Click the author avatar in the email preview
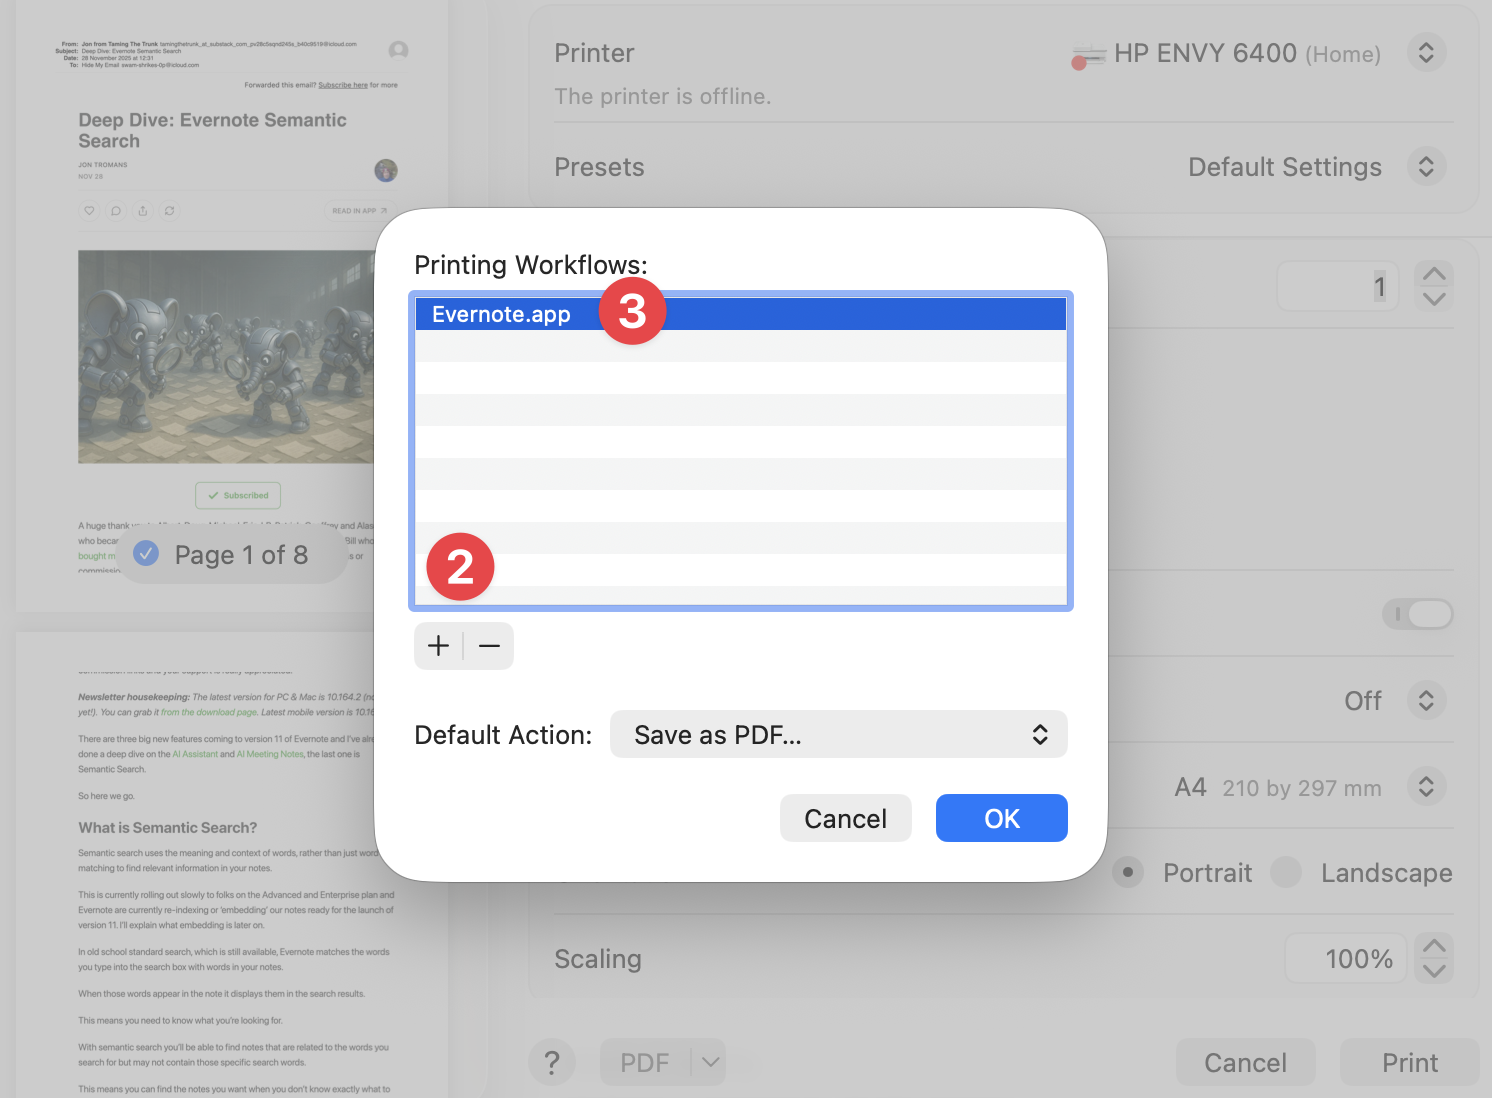Image resolution: width=1492 pixels, height=1098 pixels. tap(386, 170)
